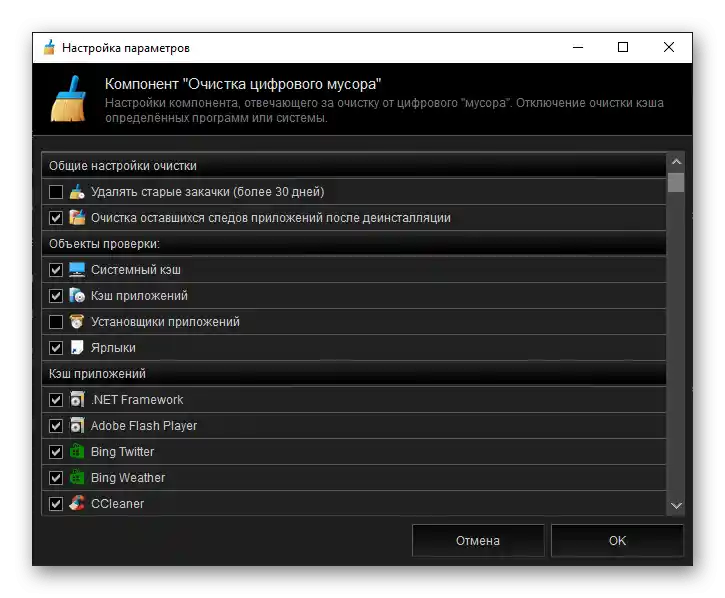Click the Кэш приложений section header
The width and height of the screenshot is (725, 598).
pos(354,373)
